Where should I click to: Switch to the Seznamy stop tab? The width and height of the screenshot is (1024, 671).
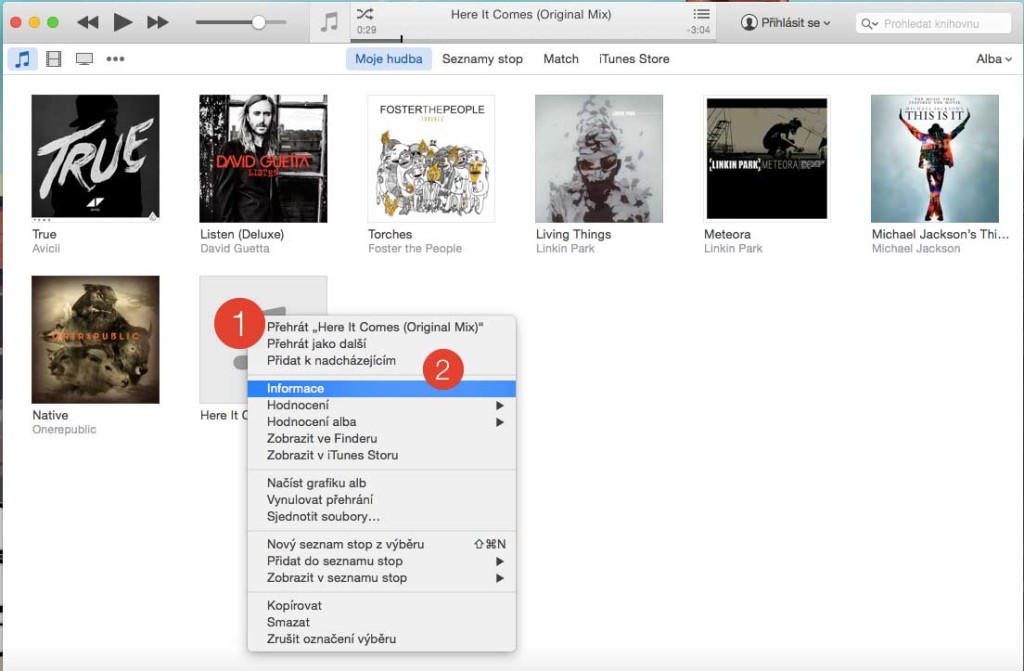pyautogui.click(x=483, y=59)
